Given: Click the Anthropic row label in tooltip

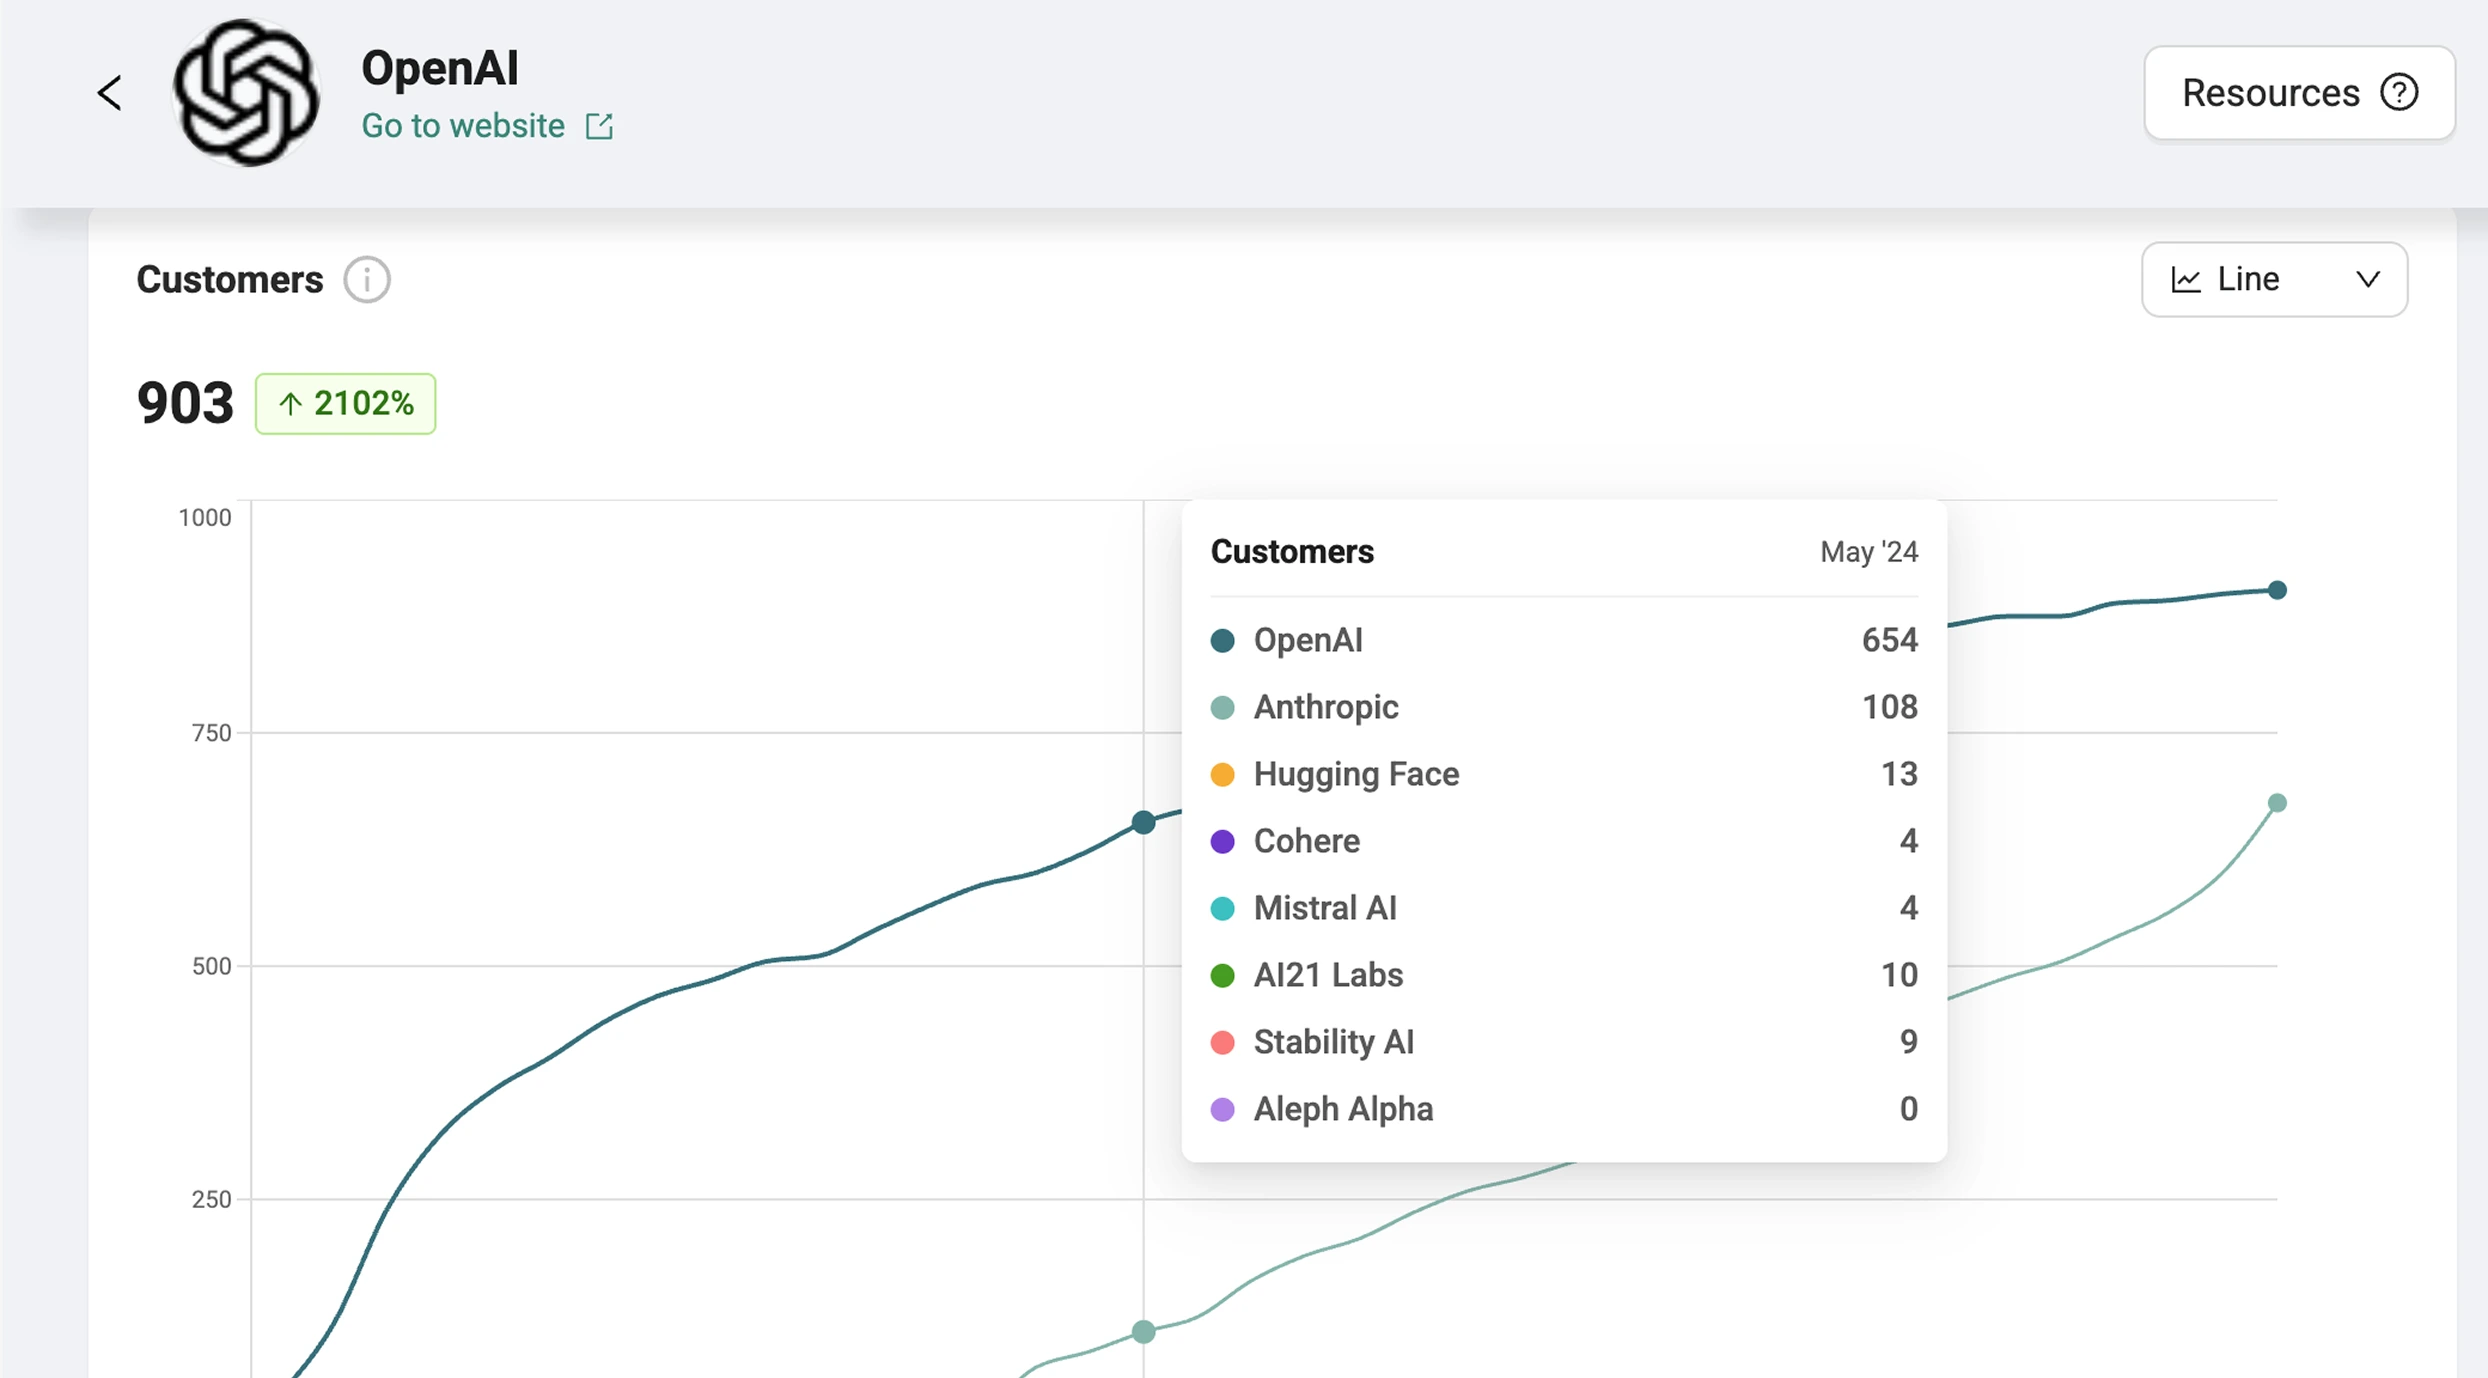Looking at the screenshot, I should pyautogui.click(x=1326, y=707).
